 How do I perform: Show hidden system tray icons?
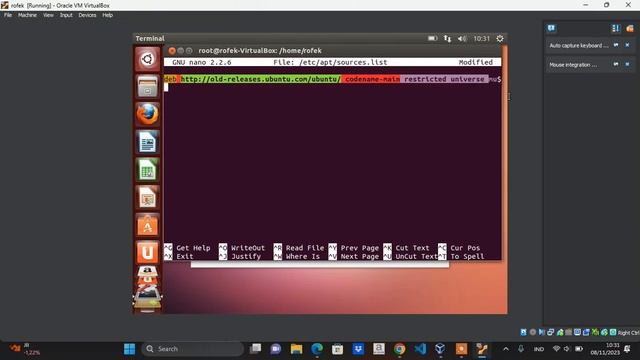point(506,349)
